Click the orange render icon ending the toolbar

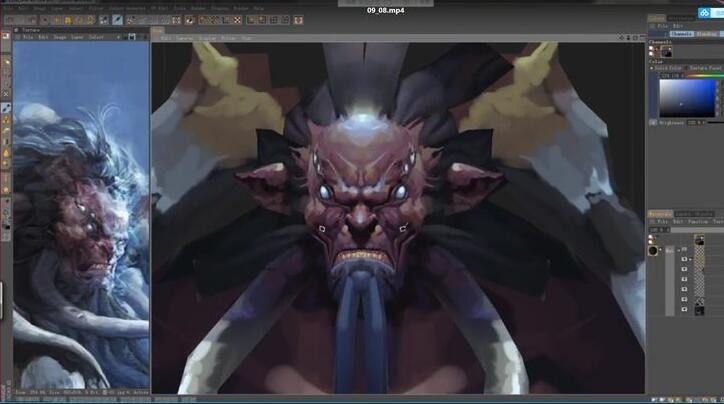click(x=298, y=20)
